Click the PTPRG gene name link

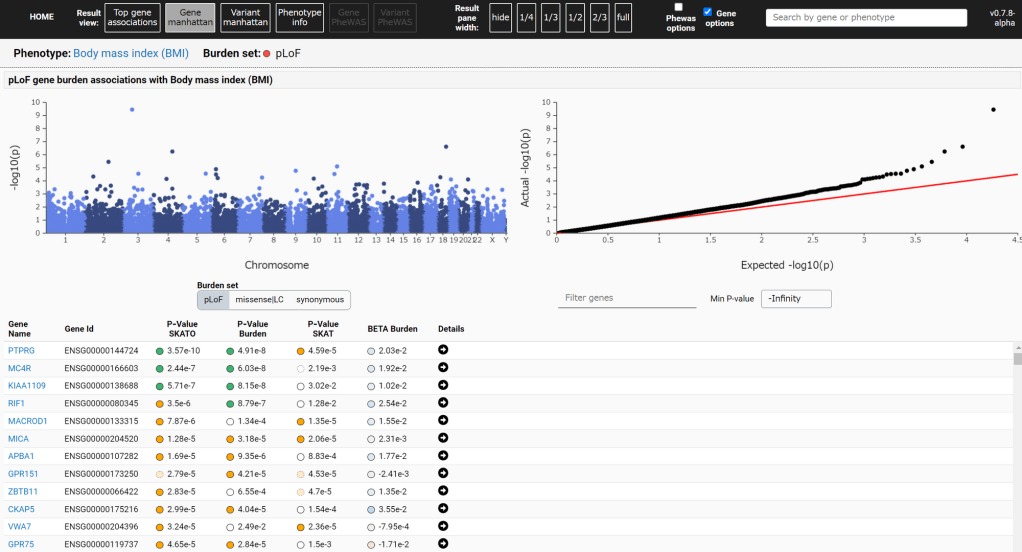(x=21, y=351)
